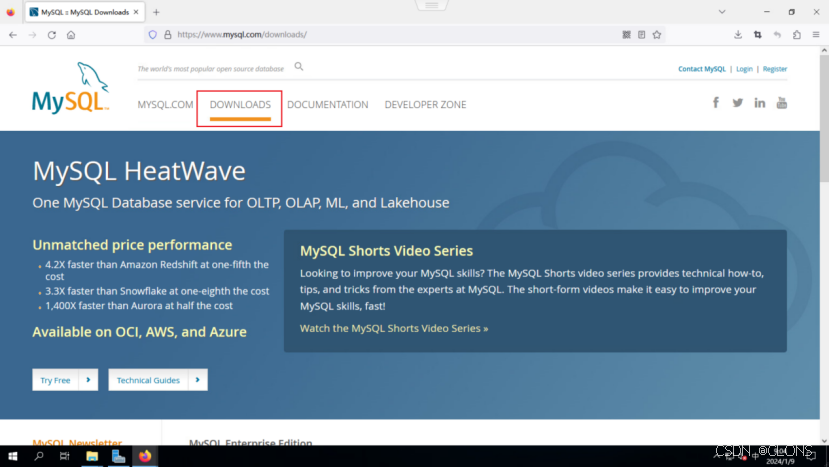Click the scrollbar up arrow
Image resolution: width=830 pixels, height=467 pixels.
824,50
